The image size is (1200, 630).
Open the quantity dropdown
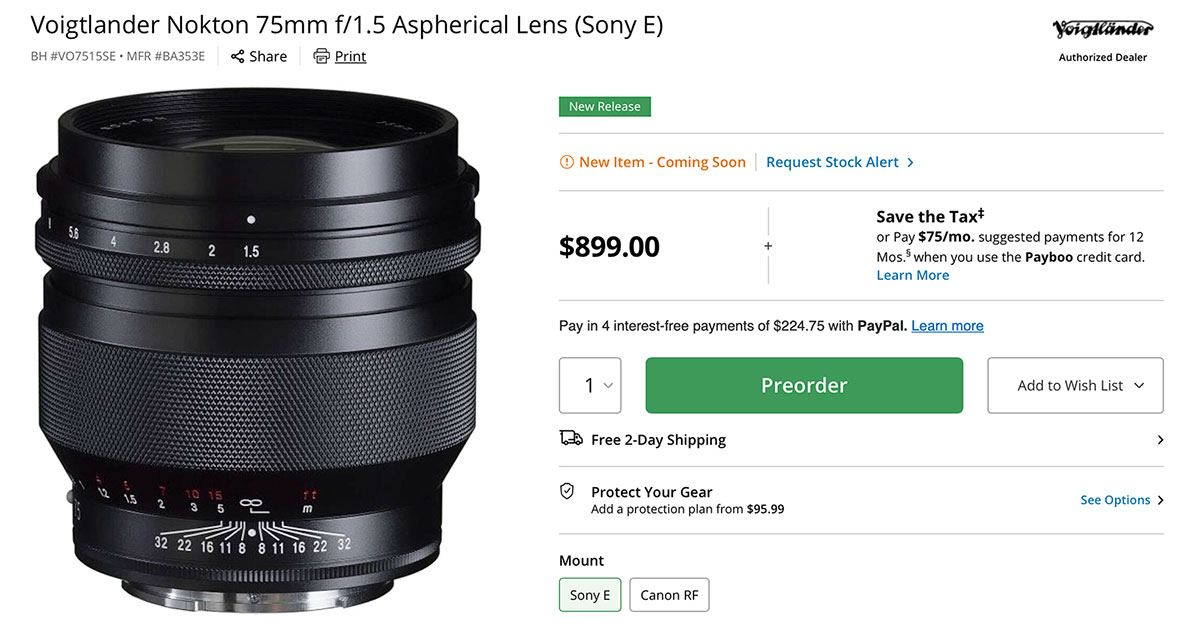coord(590,385)
